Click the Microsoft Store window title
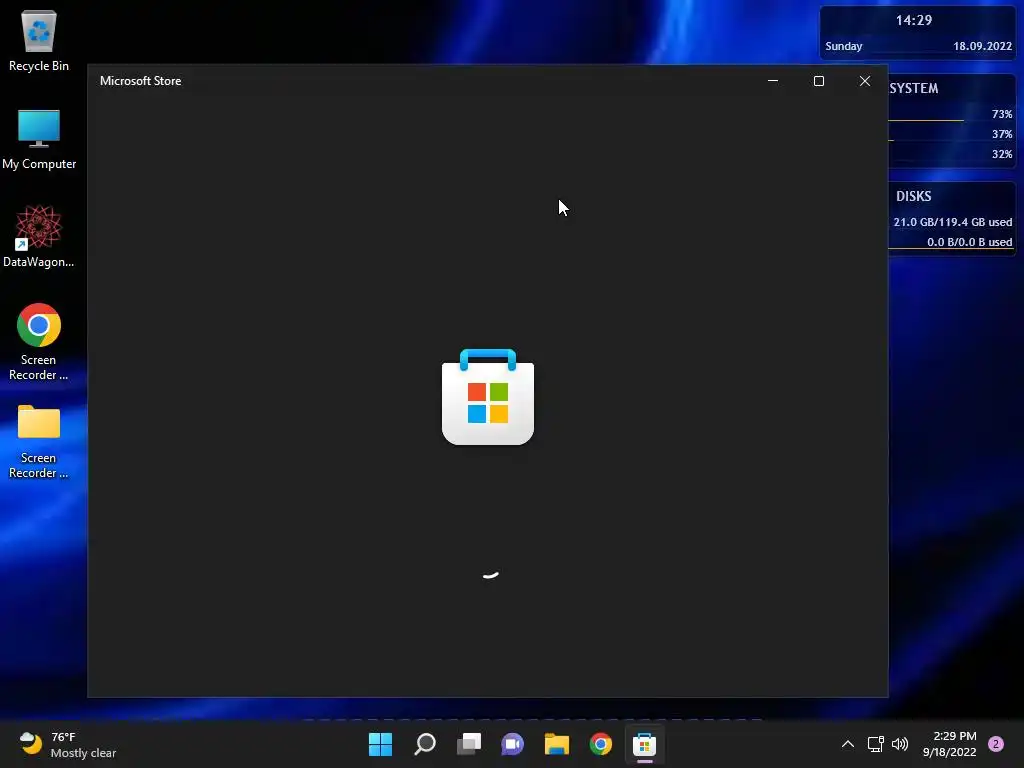1024x768 pixels. pos(140,81)
